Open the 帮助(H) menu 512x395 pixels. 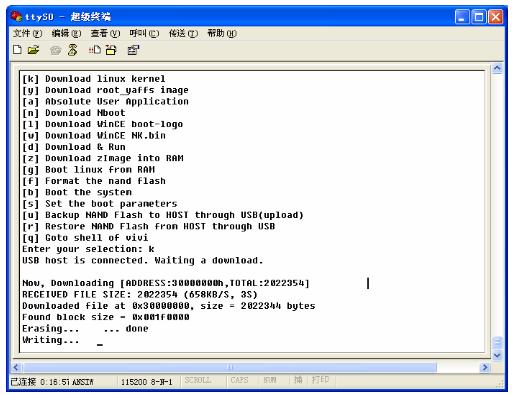222,33
